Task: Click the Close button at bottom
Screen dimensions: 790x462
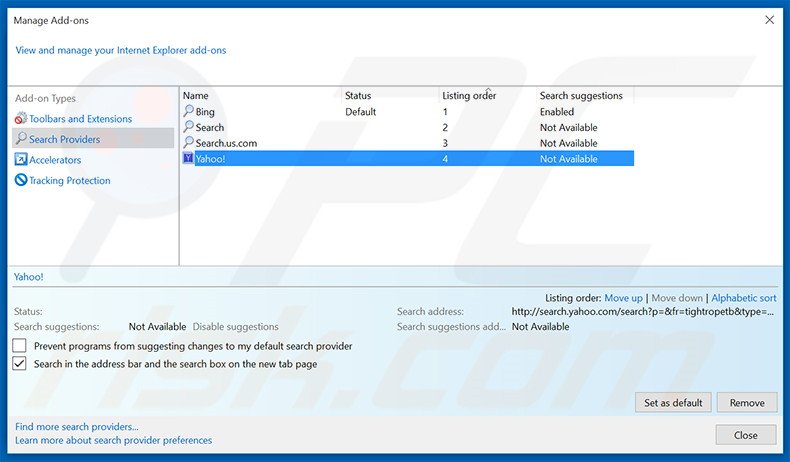Action: tap(746, 435)
